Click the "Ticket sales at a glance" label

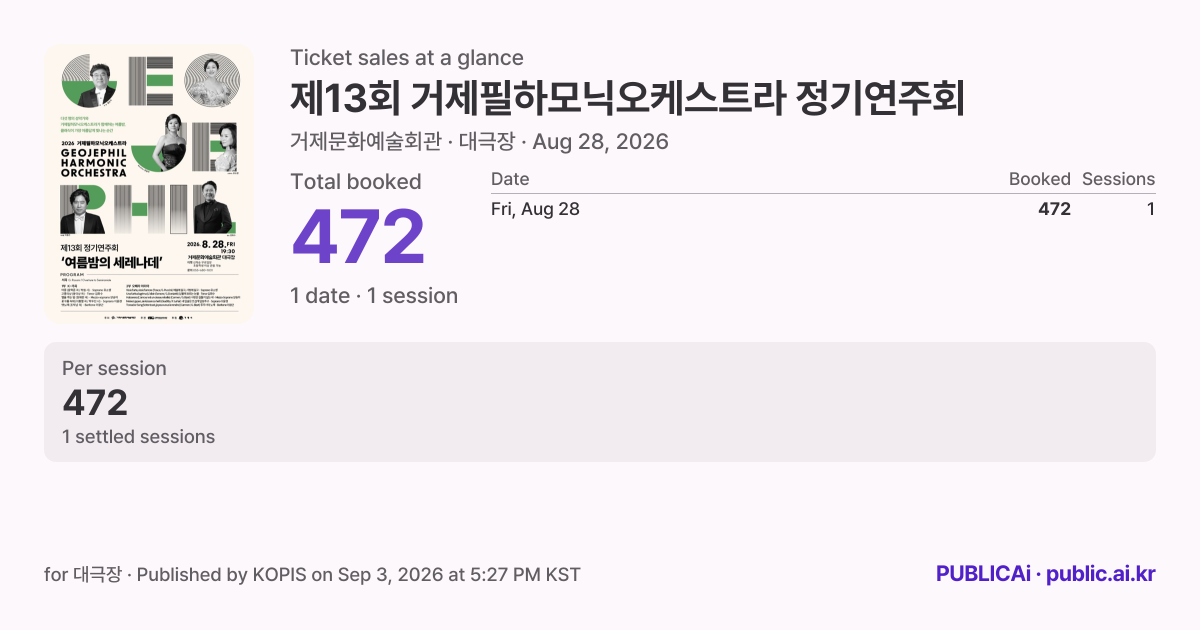pos(407,58)
